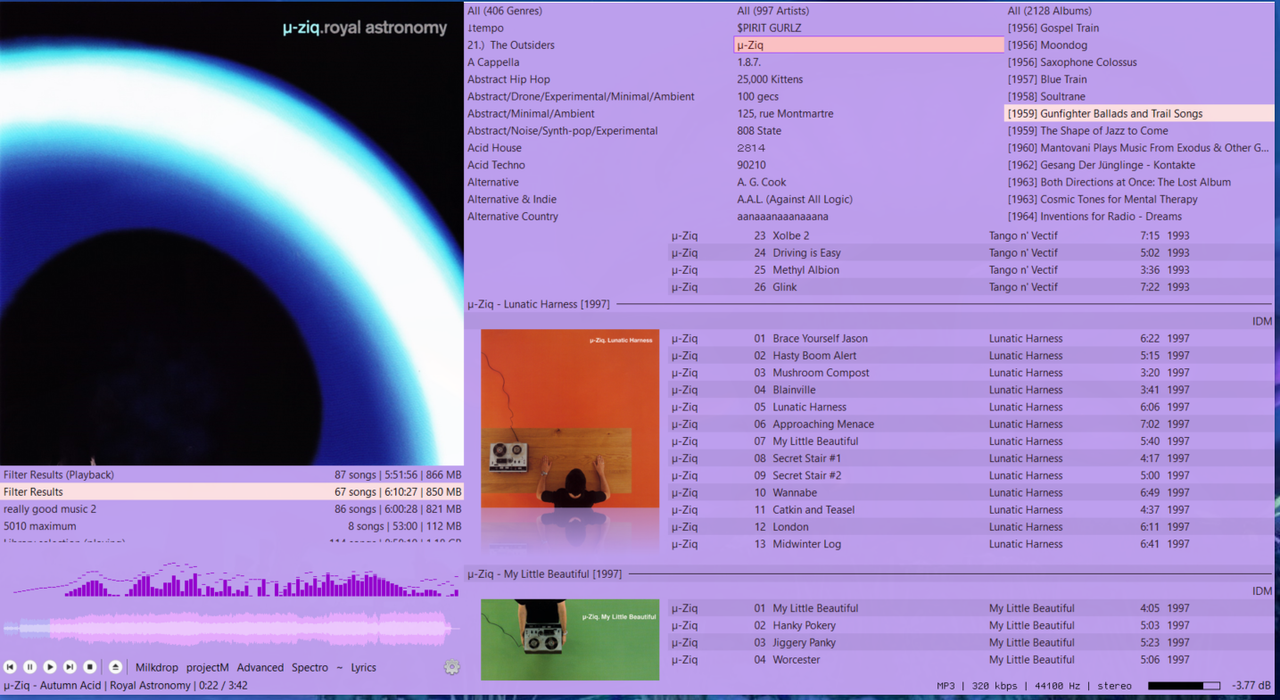This screenshot has height=700, width=1280.
Task: Open settings with the gear icon
Action: pos(452,667)
